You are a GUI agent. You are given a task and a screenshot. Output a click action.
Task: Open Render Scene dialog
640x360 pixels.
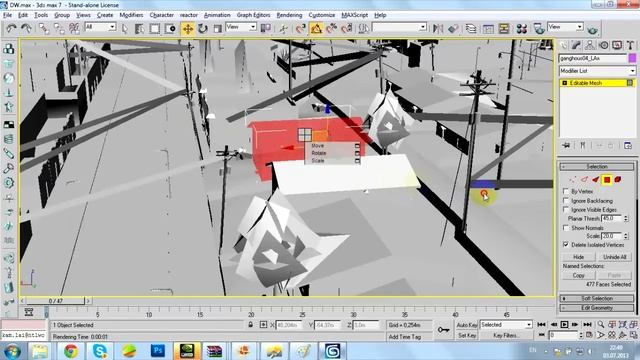539,28
